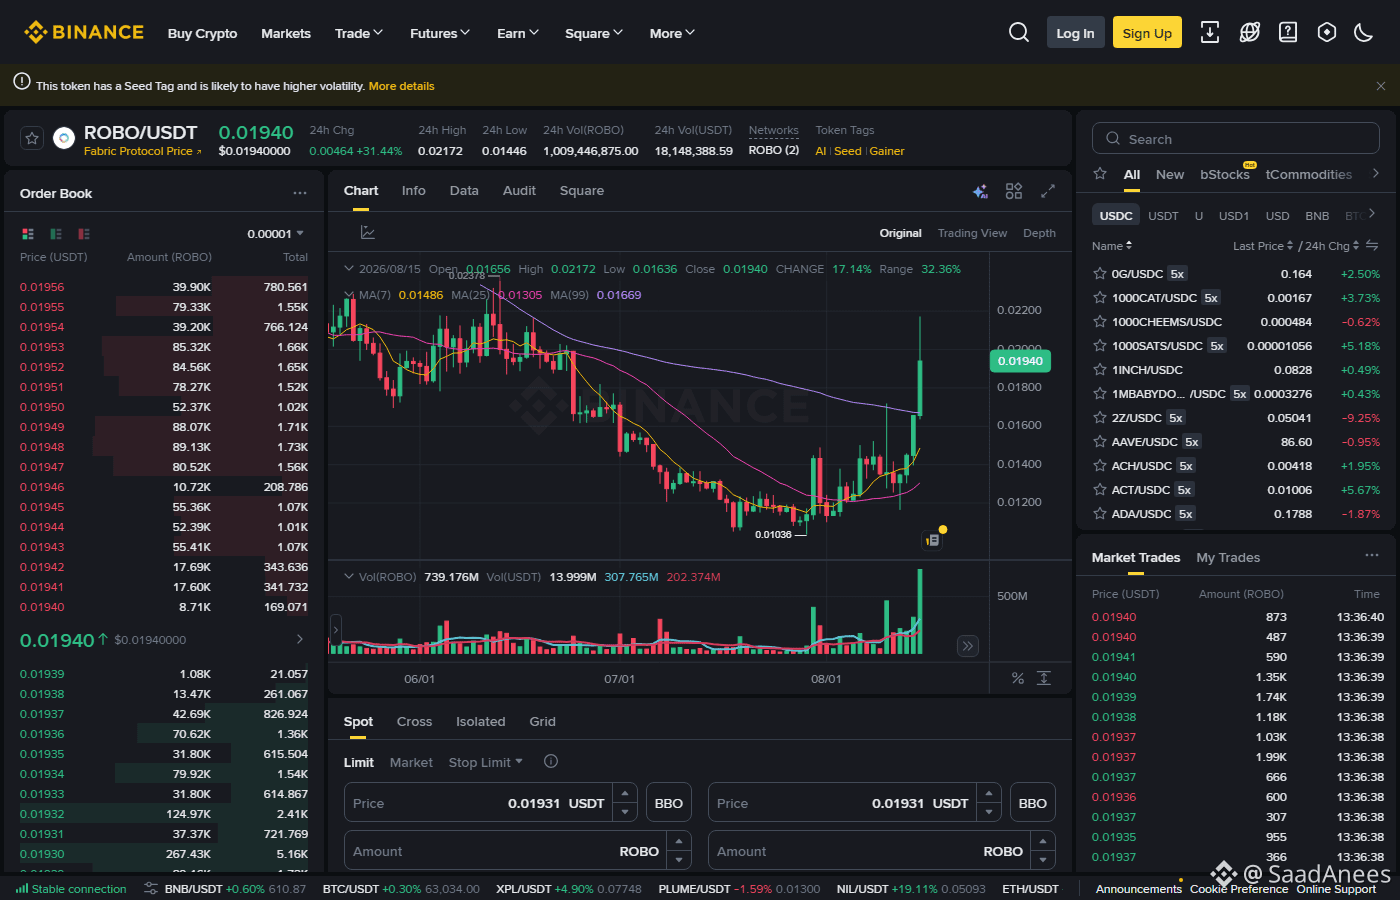The image size is (1400, 900).
Task: Switch to the Data tab
Action: click(x=464, y=191)
